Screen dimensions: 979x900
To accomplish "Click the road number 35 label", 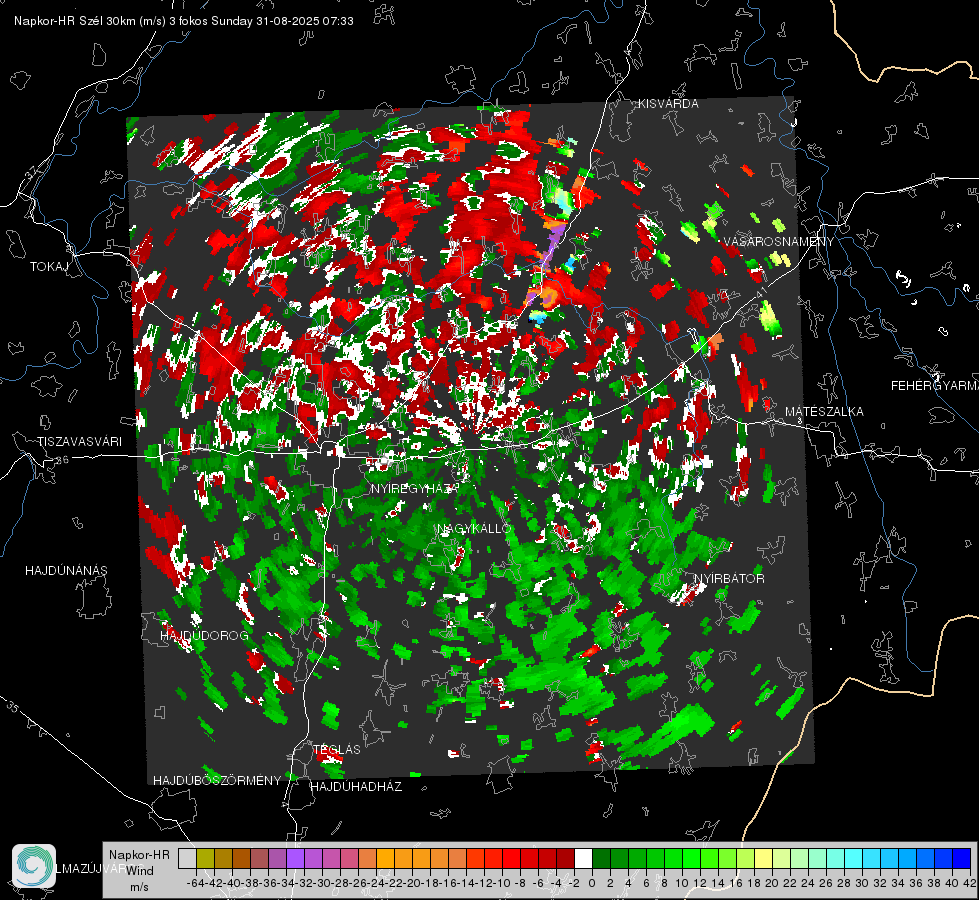I will [x=12, y=706].
